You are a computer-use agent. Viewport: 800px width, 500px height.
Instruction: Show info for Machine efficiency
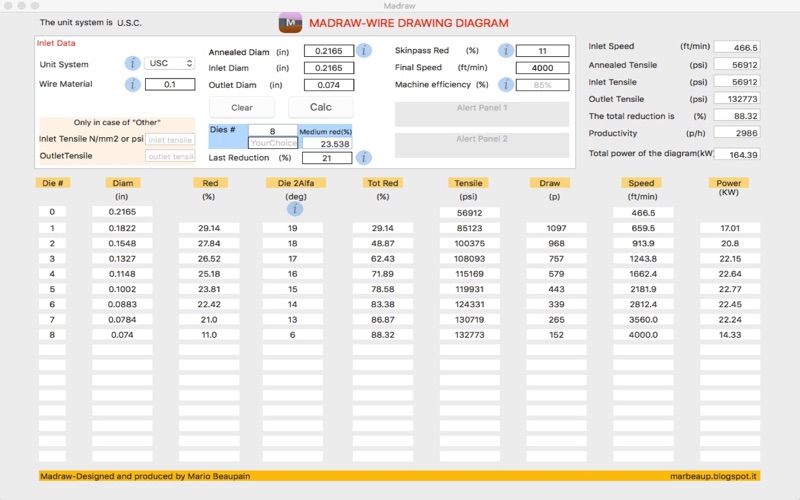point(506,85)
